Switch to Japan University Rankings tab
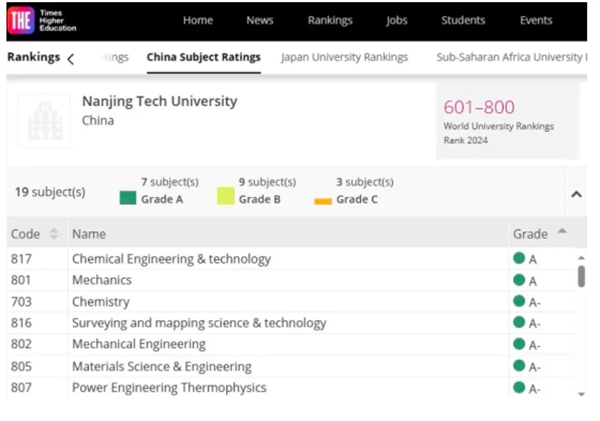 tap(344, 57)
